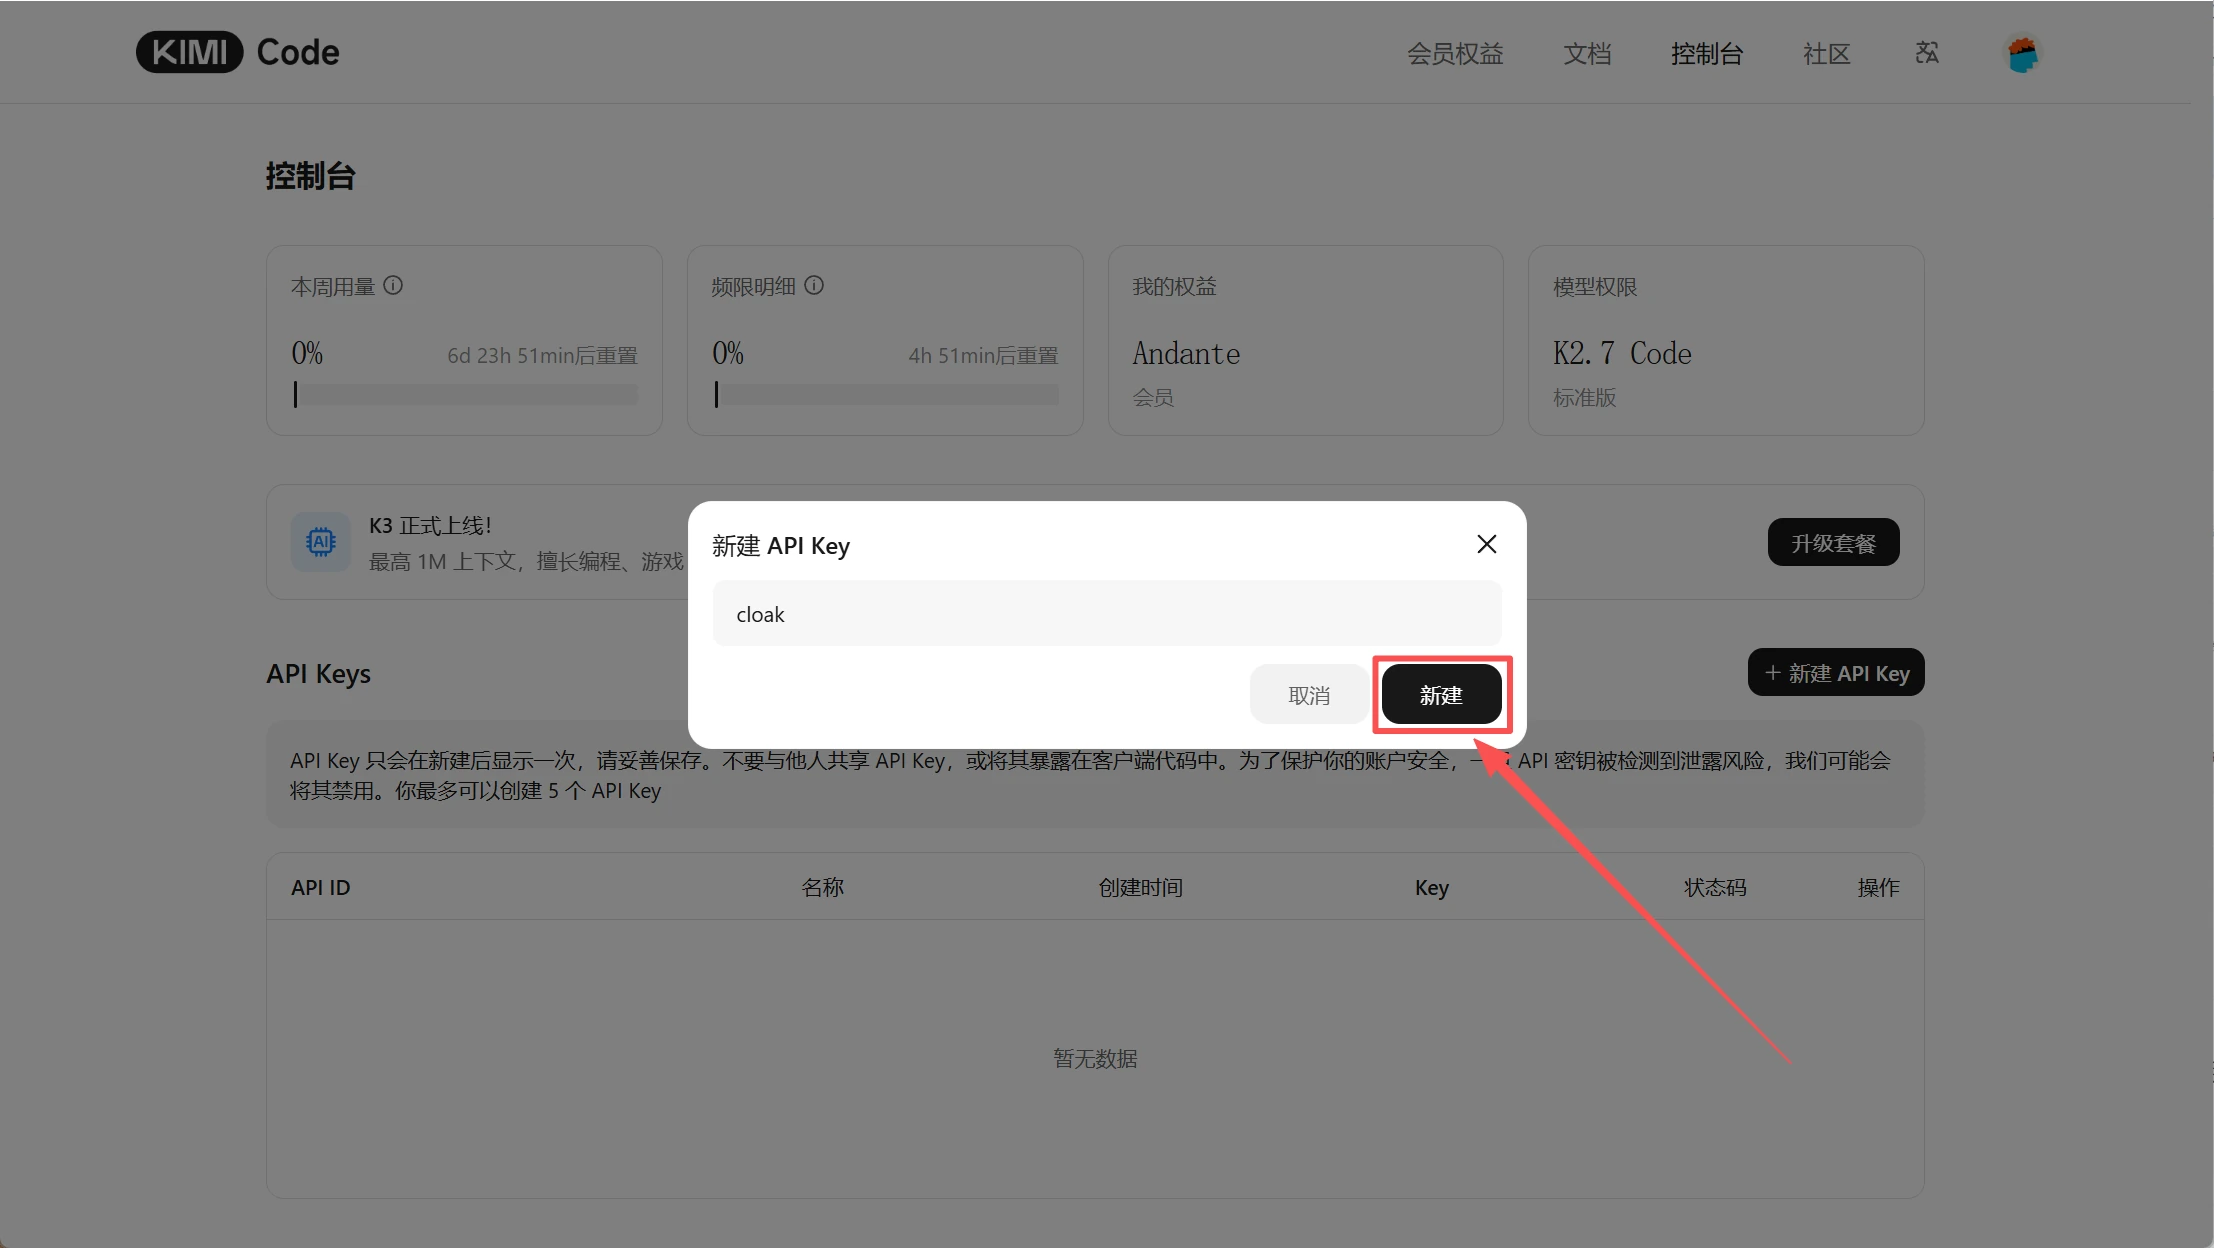Open the language translate icon
Image resolution: width=2214 pixels, height=1248 pixels.
point(1927,53)
